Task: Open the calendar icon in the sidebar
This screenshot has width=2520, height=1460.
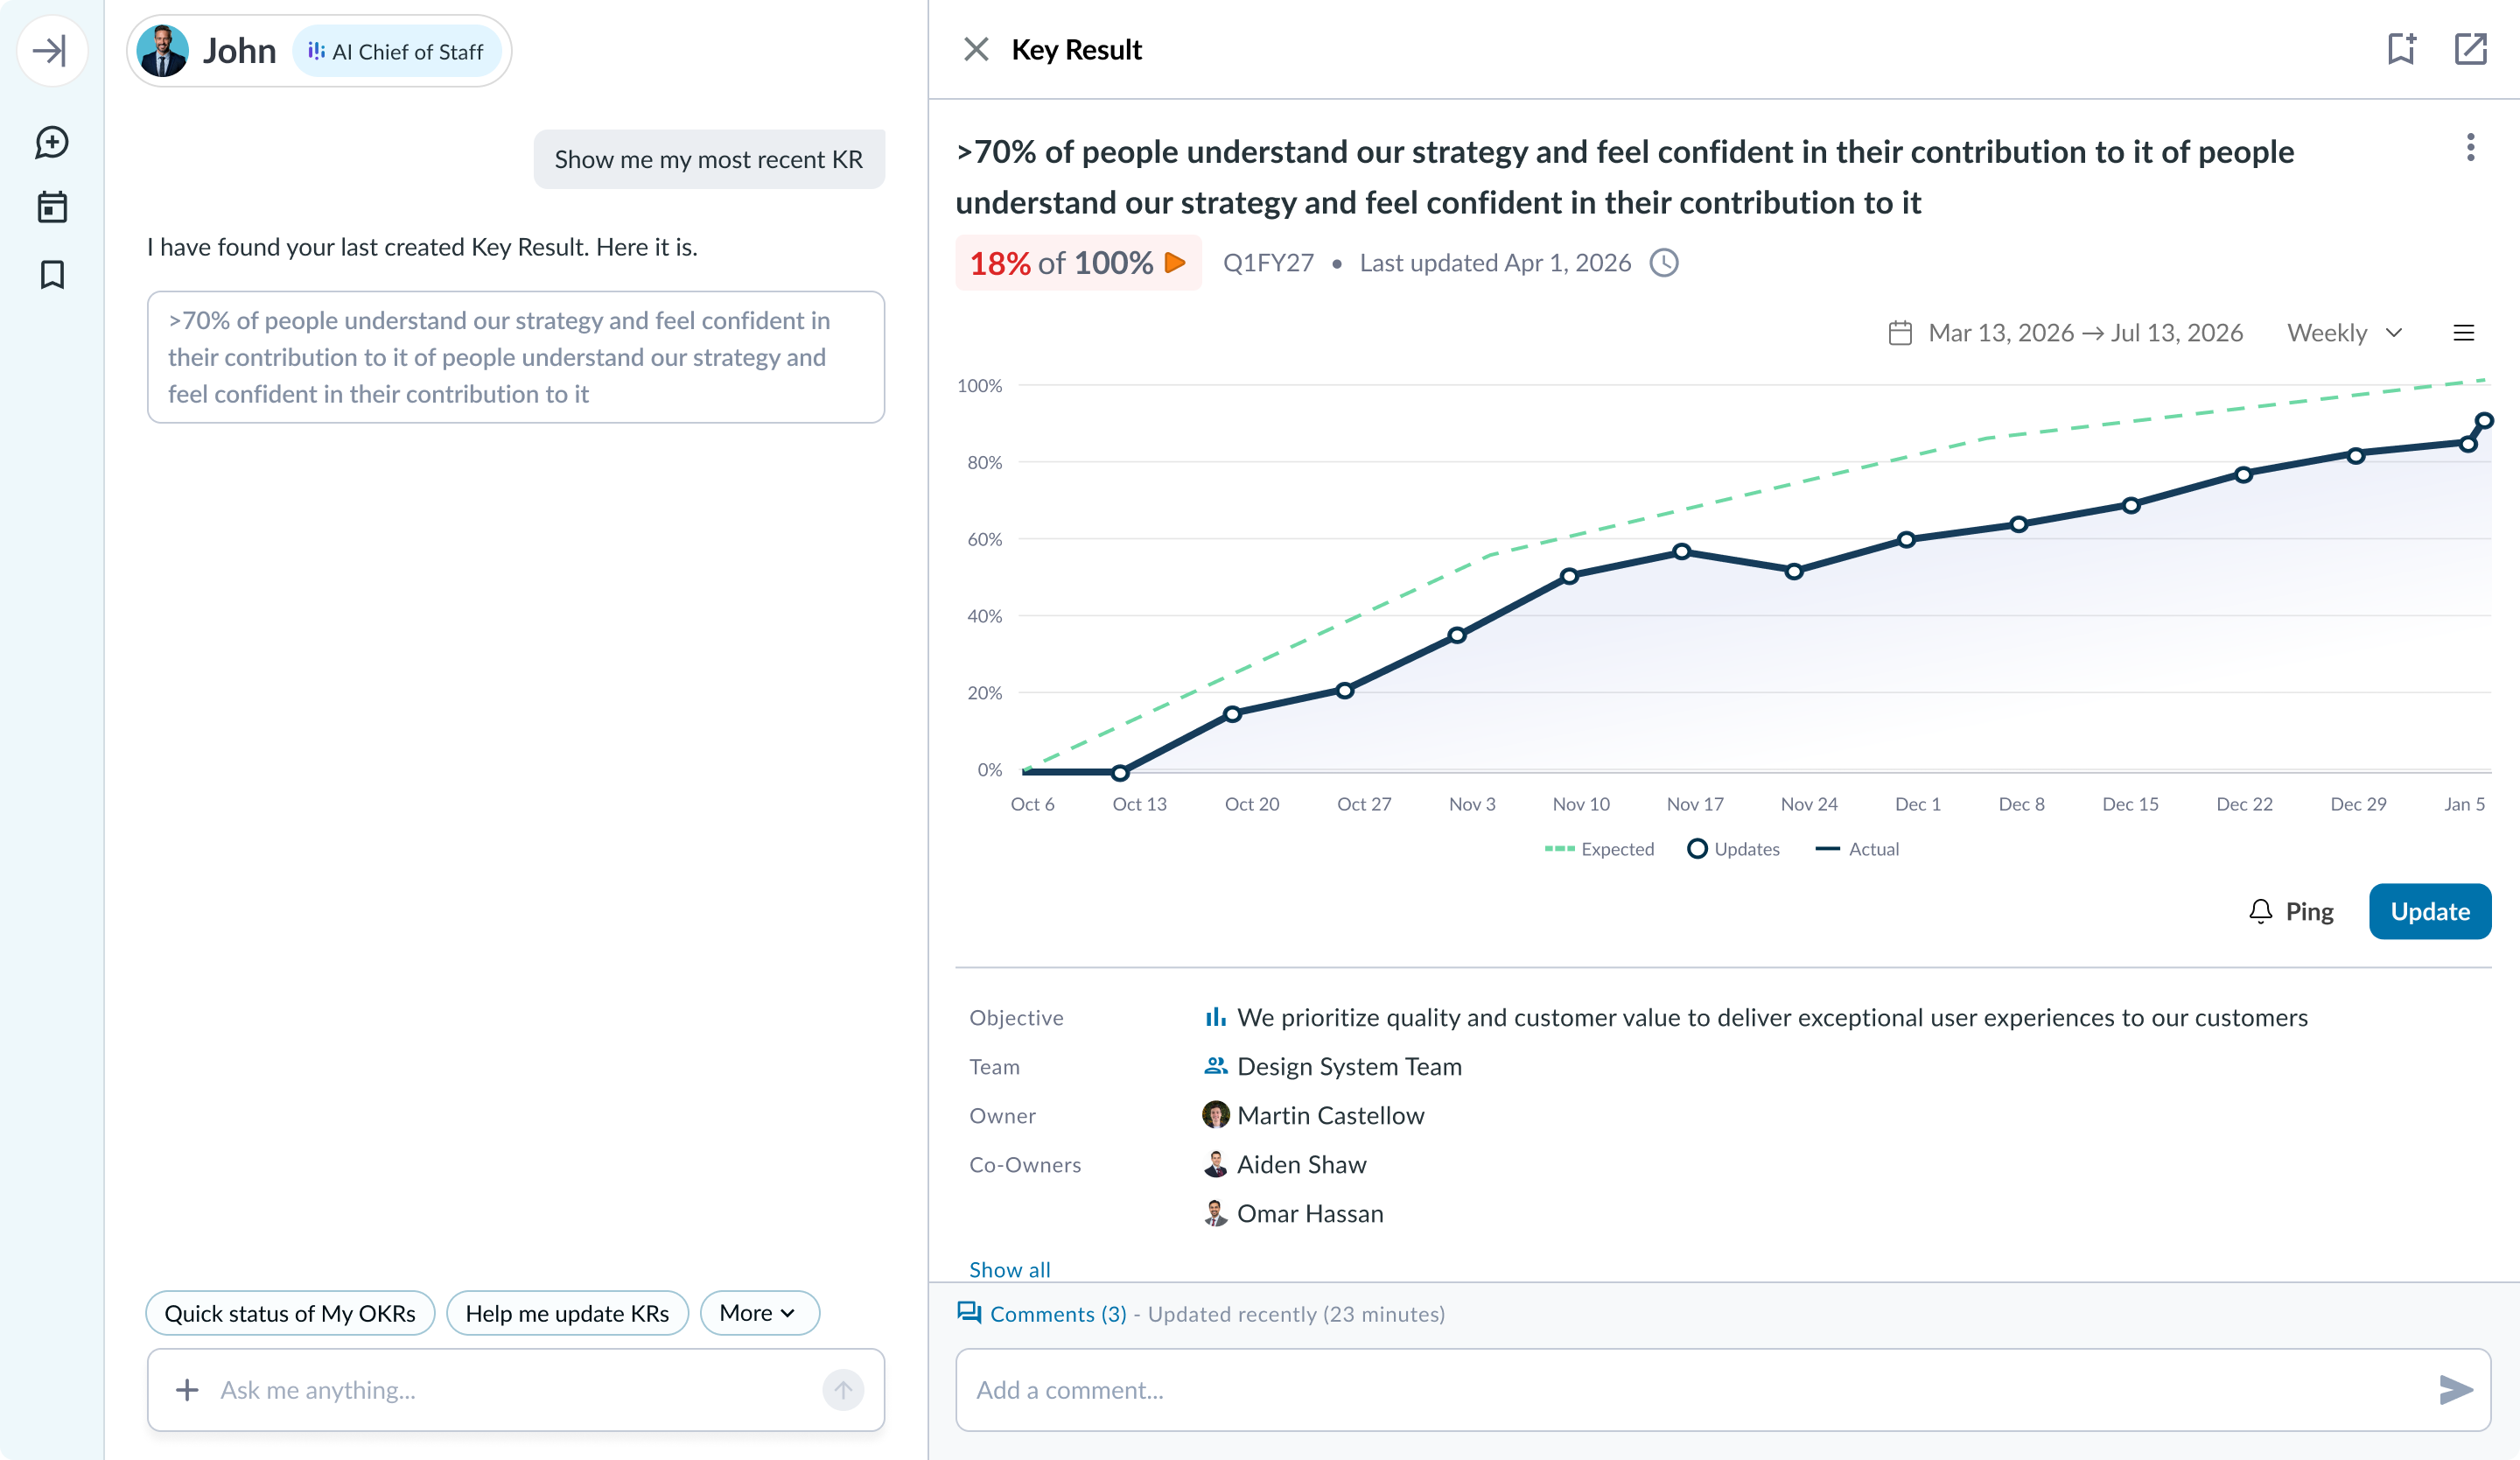Action: point(52,207)
